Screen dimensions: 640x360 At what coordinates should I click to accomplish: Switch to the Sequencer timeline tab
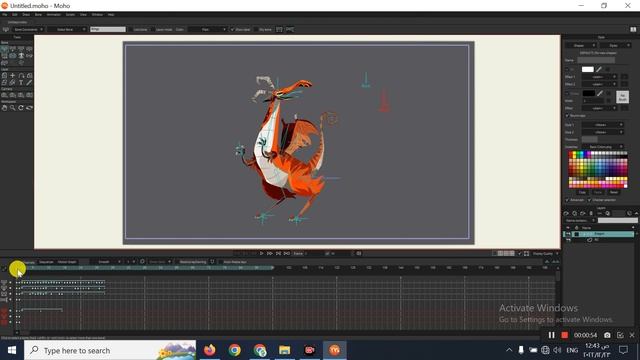click(x=46, y=262)
